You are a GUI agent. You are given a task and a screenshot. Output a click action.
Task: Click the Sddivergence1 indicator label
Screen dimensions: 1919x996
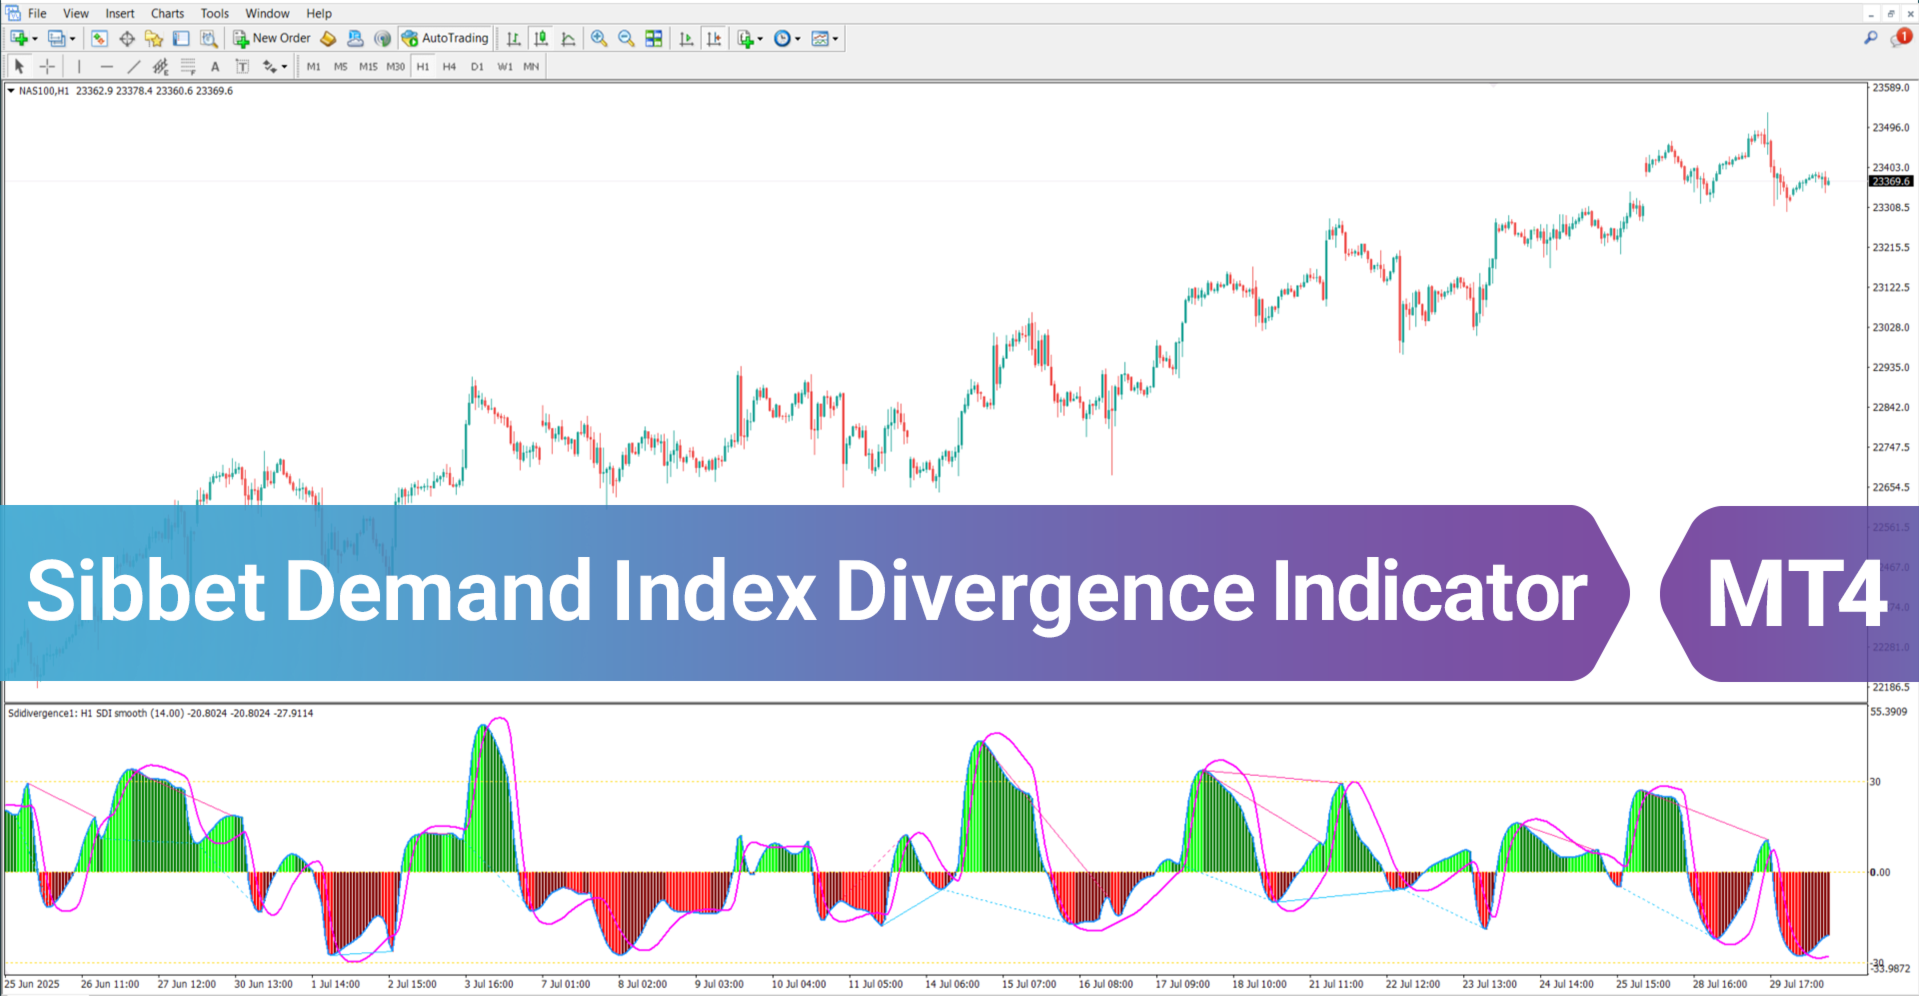click(160, 713)
